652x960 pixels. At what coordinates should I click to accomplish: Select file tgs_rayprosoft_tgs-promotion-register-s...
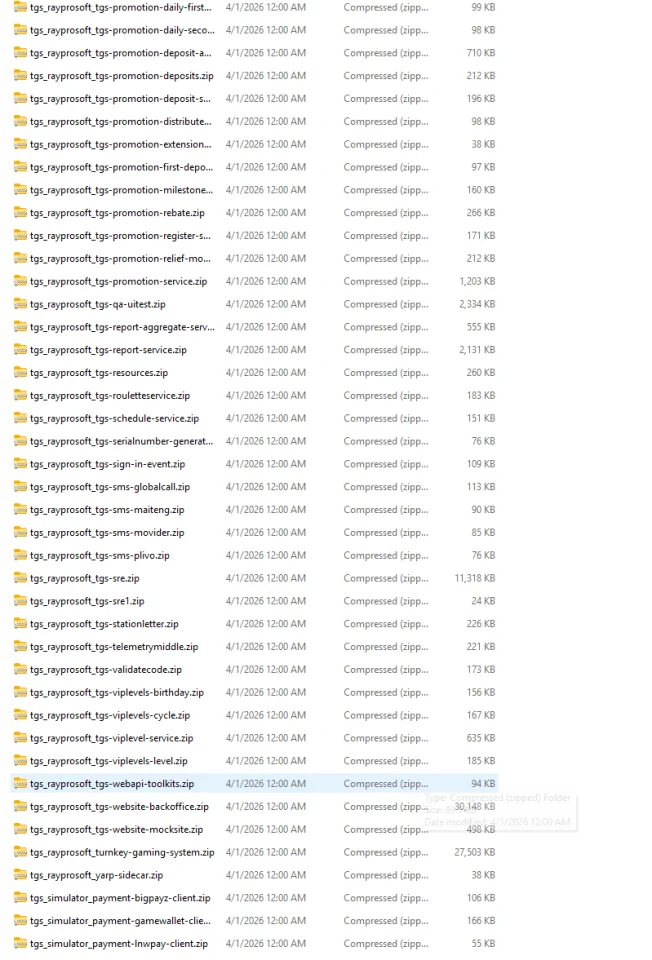pos(120,236)
